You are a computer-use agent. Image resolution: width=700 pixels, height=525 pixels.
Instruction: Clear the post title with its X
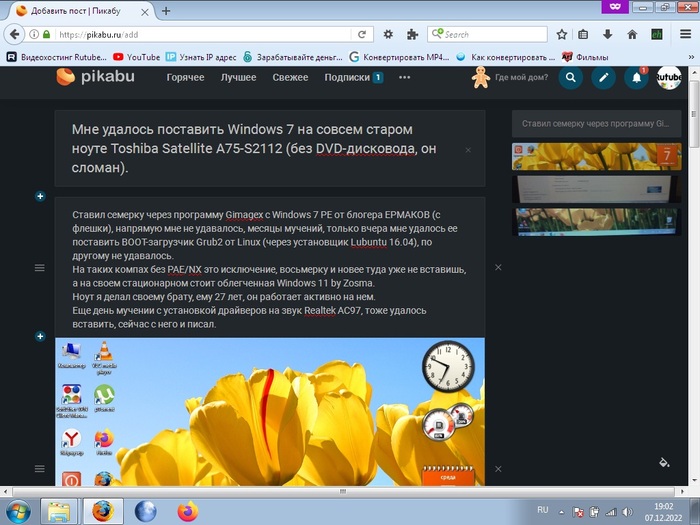click(x=468, y=150)
